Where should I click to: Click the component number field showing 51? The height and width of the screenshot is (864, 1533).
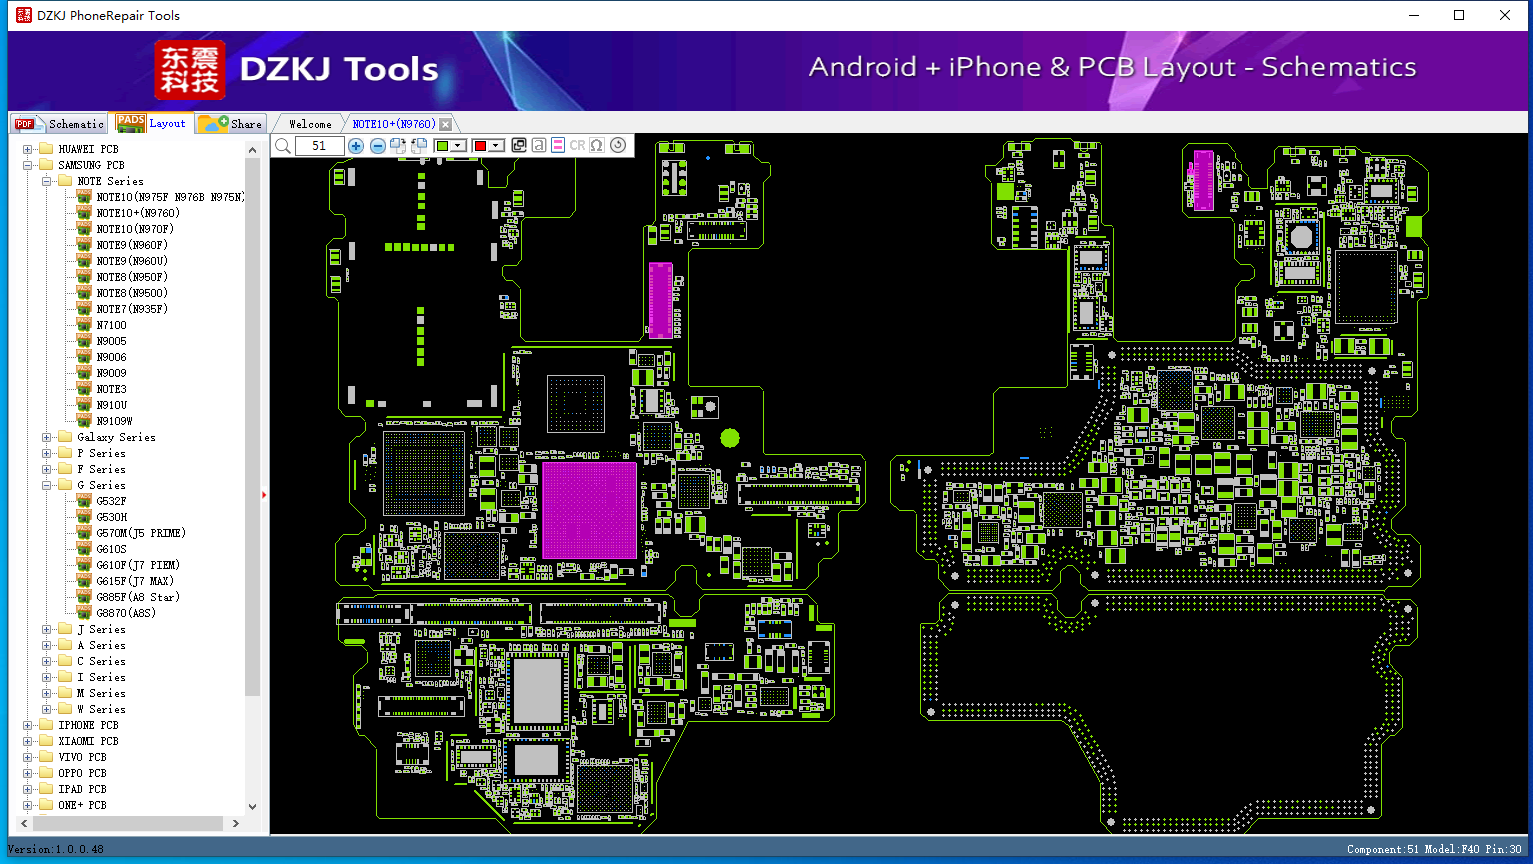pyautogui.click(x=320, y=146)
